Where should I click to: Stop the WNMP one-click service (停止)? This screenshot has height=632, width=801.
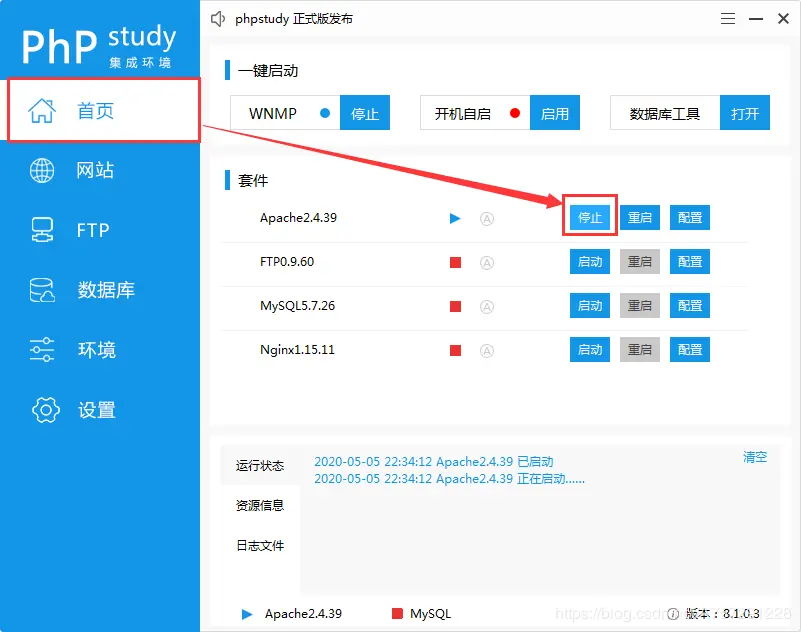click(365, 112)
